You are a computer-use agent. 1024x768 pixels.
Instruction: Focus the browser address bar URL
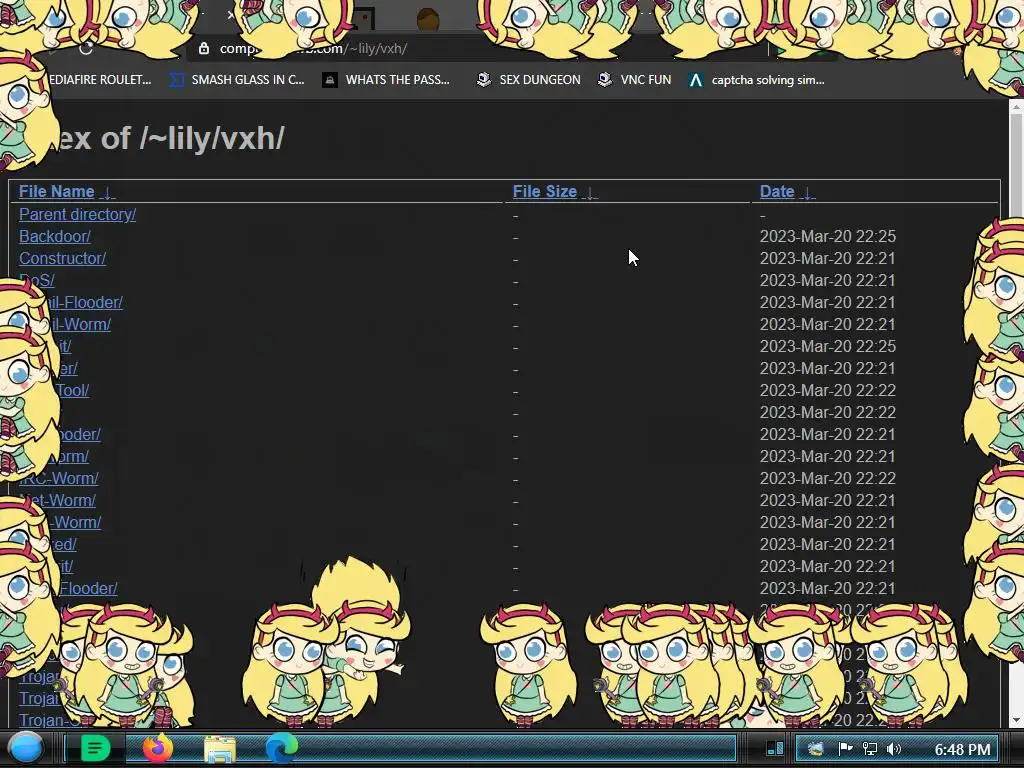click(x=313, y=48)
